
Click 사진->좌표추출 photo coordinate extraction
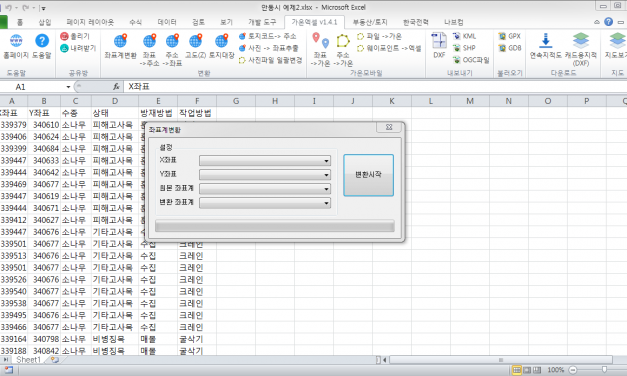(x=268, y=48)
